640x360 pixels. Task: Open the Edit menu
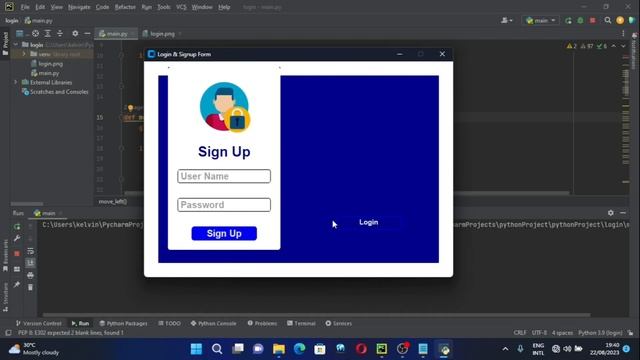(x=40, y=7)
